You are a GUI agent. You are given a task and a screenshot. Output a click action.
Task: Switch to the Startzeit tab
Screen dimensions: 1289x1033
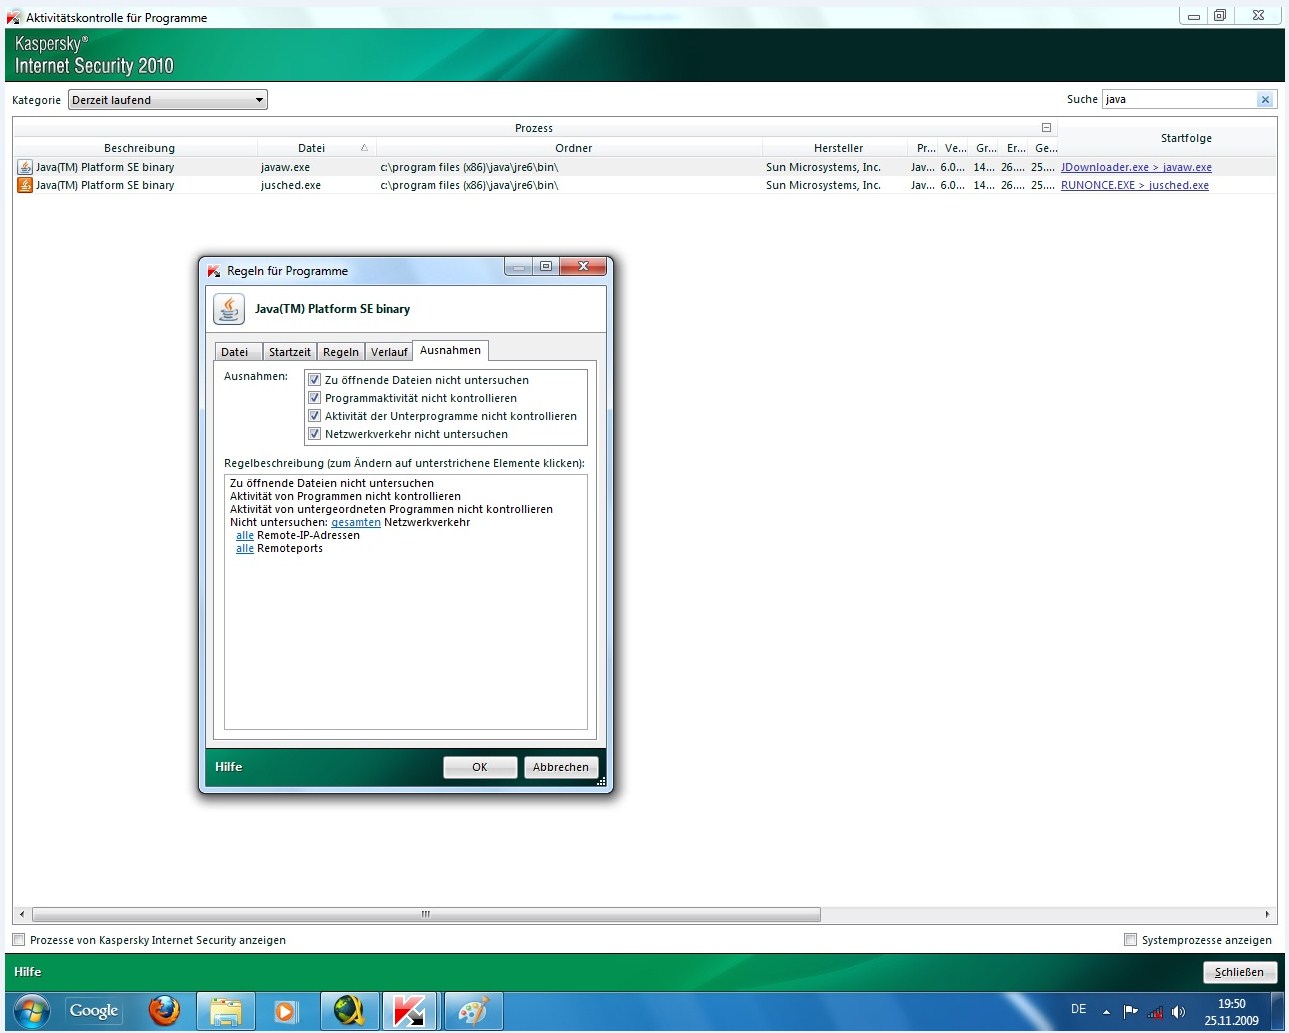(289, 352)
